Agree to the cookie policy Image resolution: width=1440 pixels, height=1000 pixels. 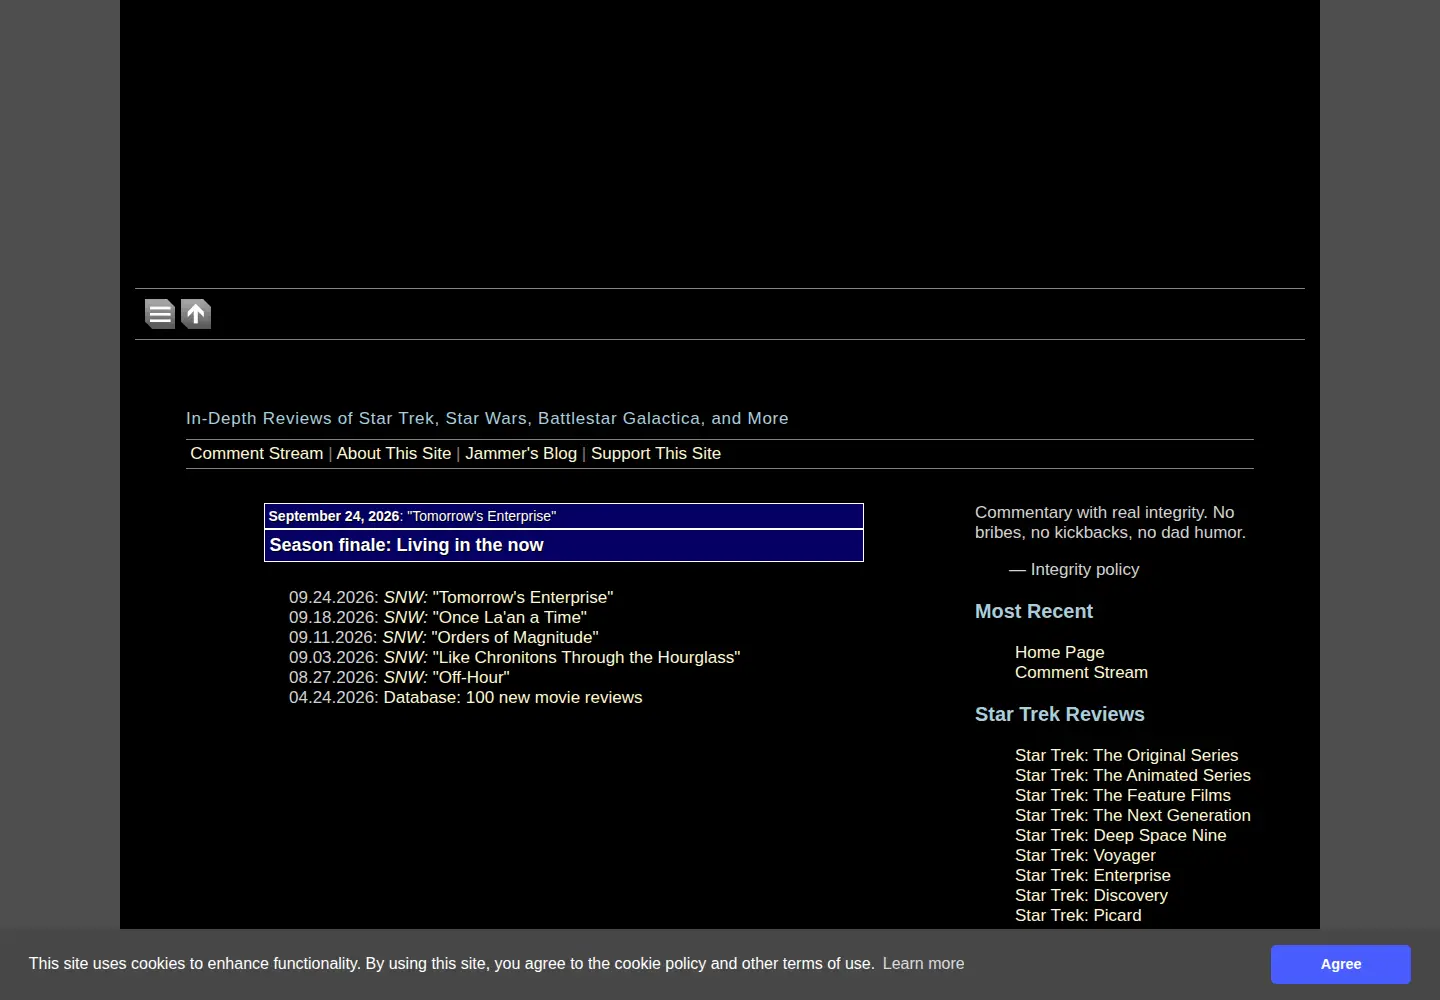click(1341, 964)
